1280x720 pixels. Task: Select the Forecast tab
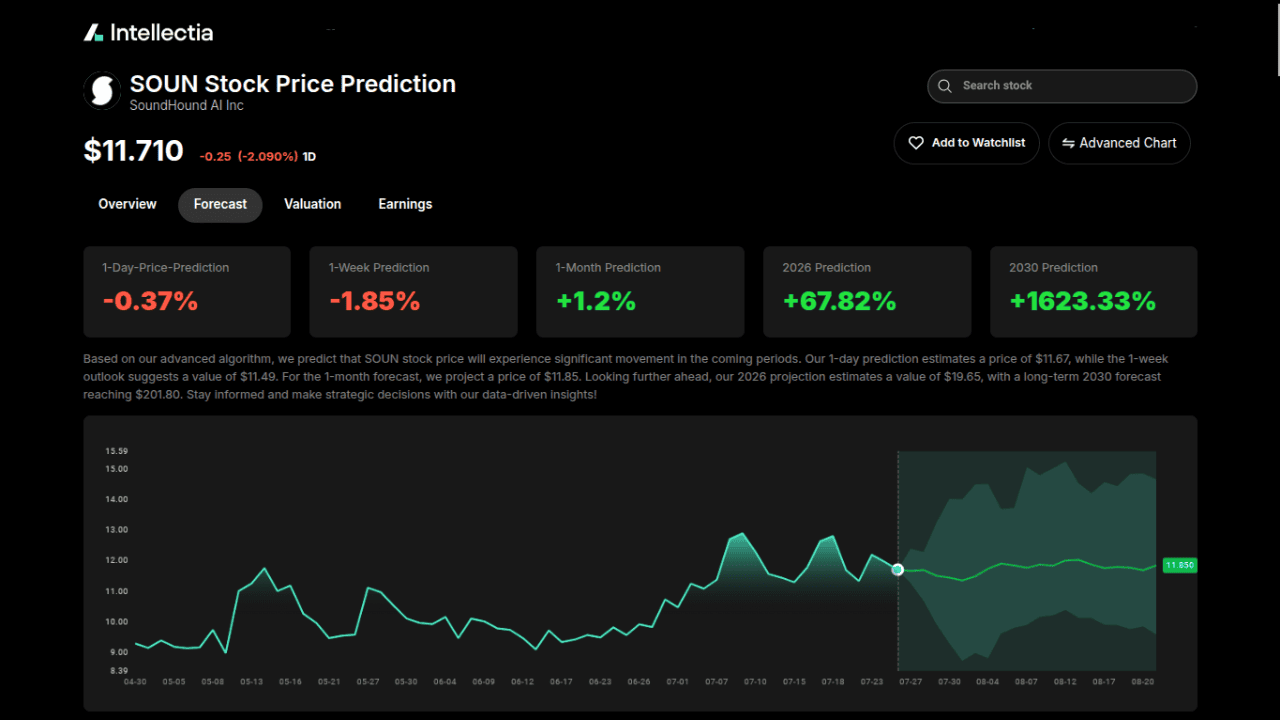[220, 204]
